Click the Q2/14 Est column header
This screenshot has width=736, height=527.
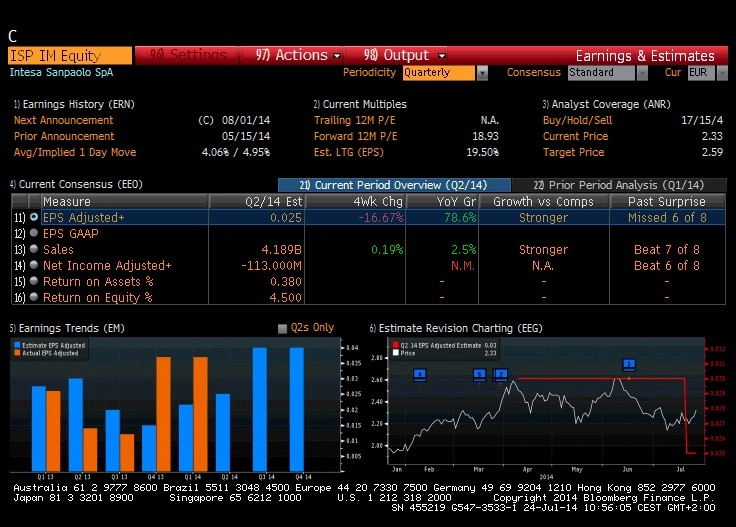[x=257, y=201]
